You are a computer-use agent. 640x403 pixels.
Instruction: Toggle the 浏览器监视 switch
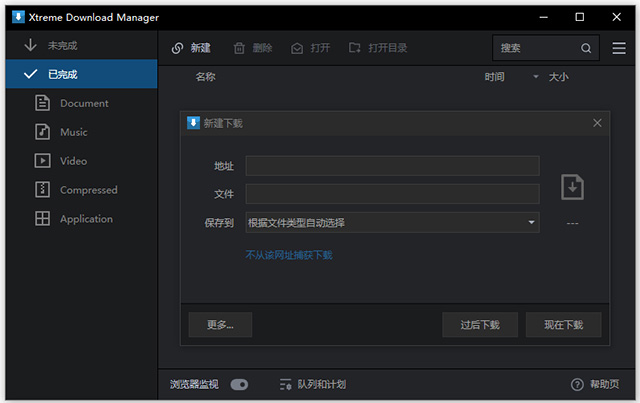[x=239, y=384]
